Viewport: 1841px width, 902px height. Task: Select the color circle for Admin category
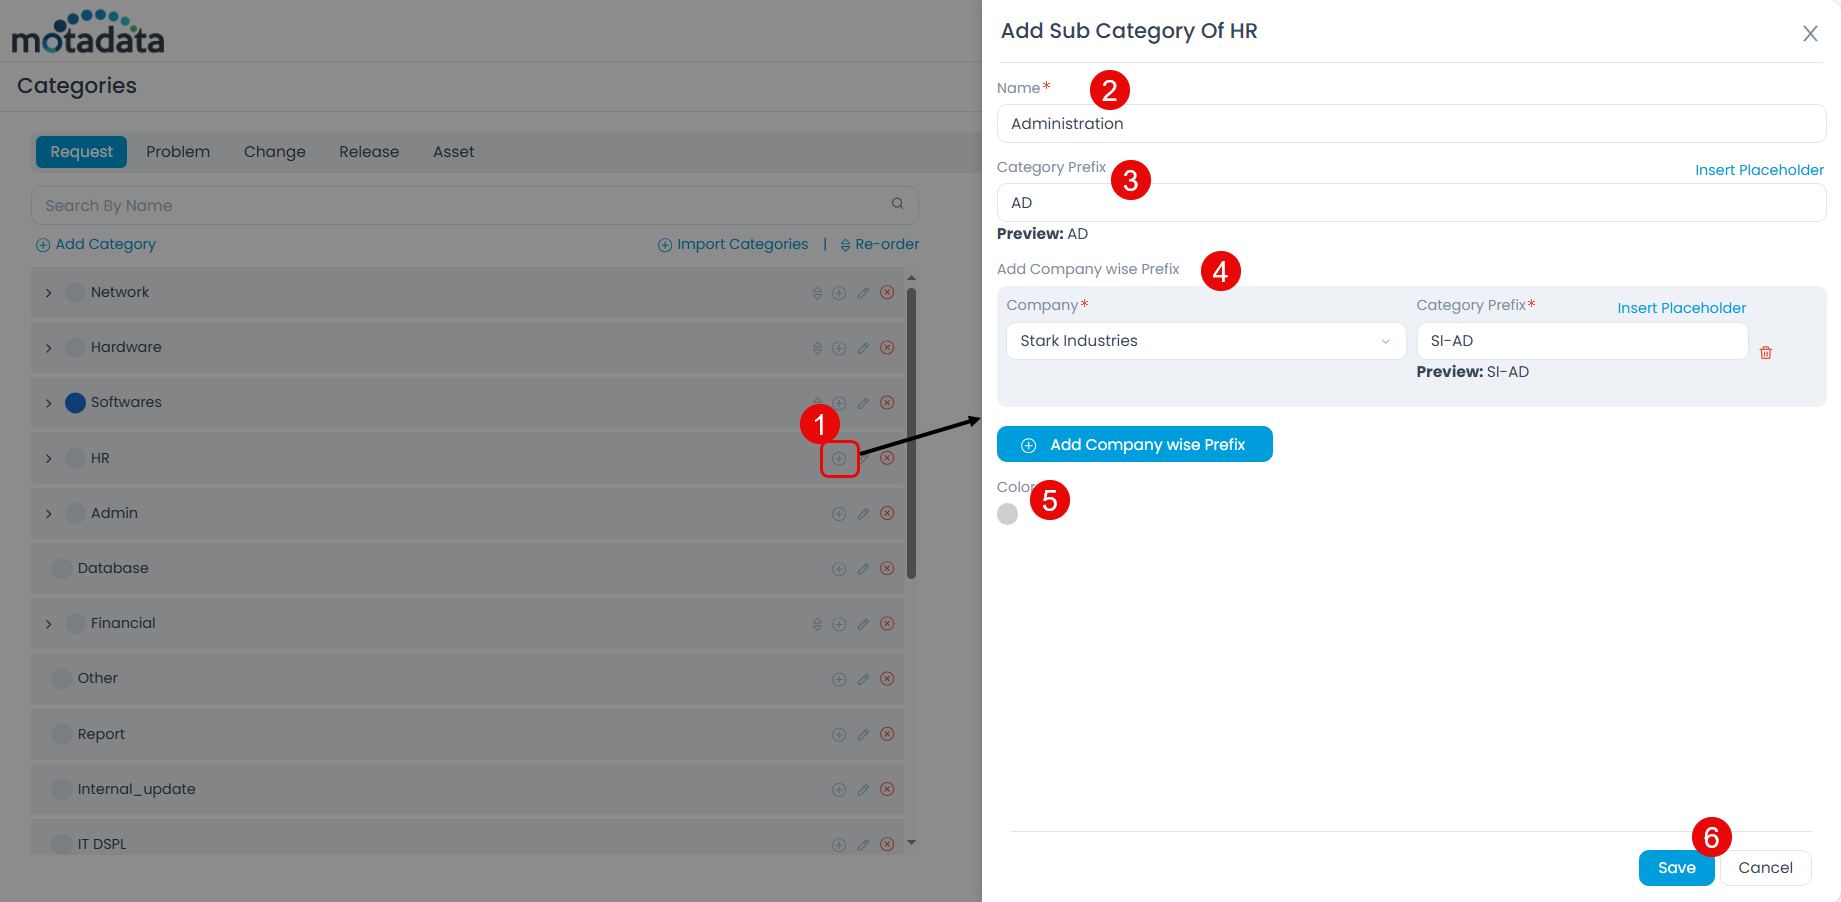(75, 513)
